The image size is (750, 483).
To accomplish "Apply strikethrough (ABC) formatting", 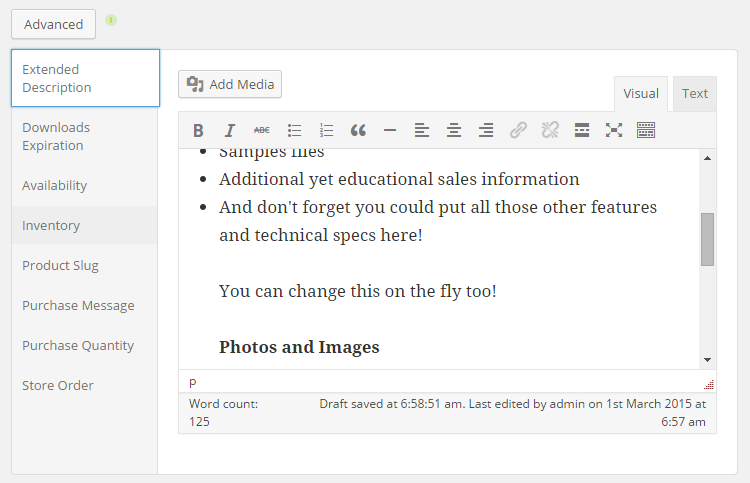I will click(x=262, y=130).
